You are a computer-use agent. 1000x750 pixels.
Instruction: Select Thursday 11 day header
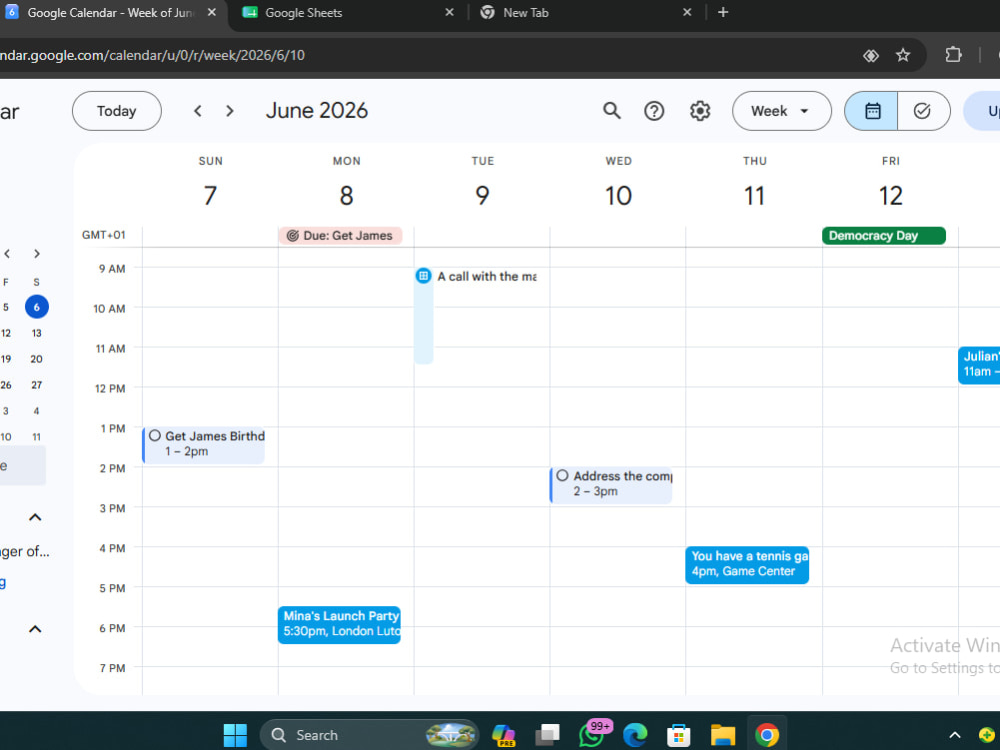click(x=754, y=195)
